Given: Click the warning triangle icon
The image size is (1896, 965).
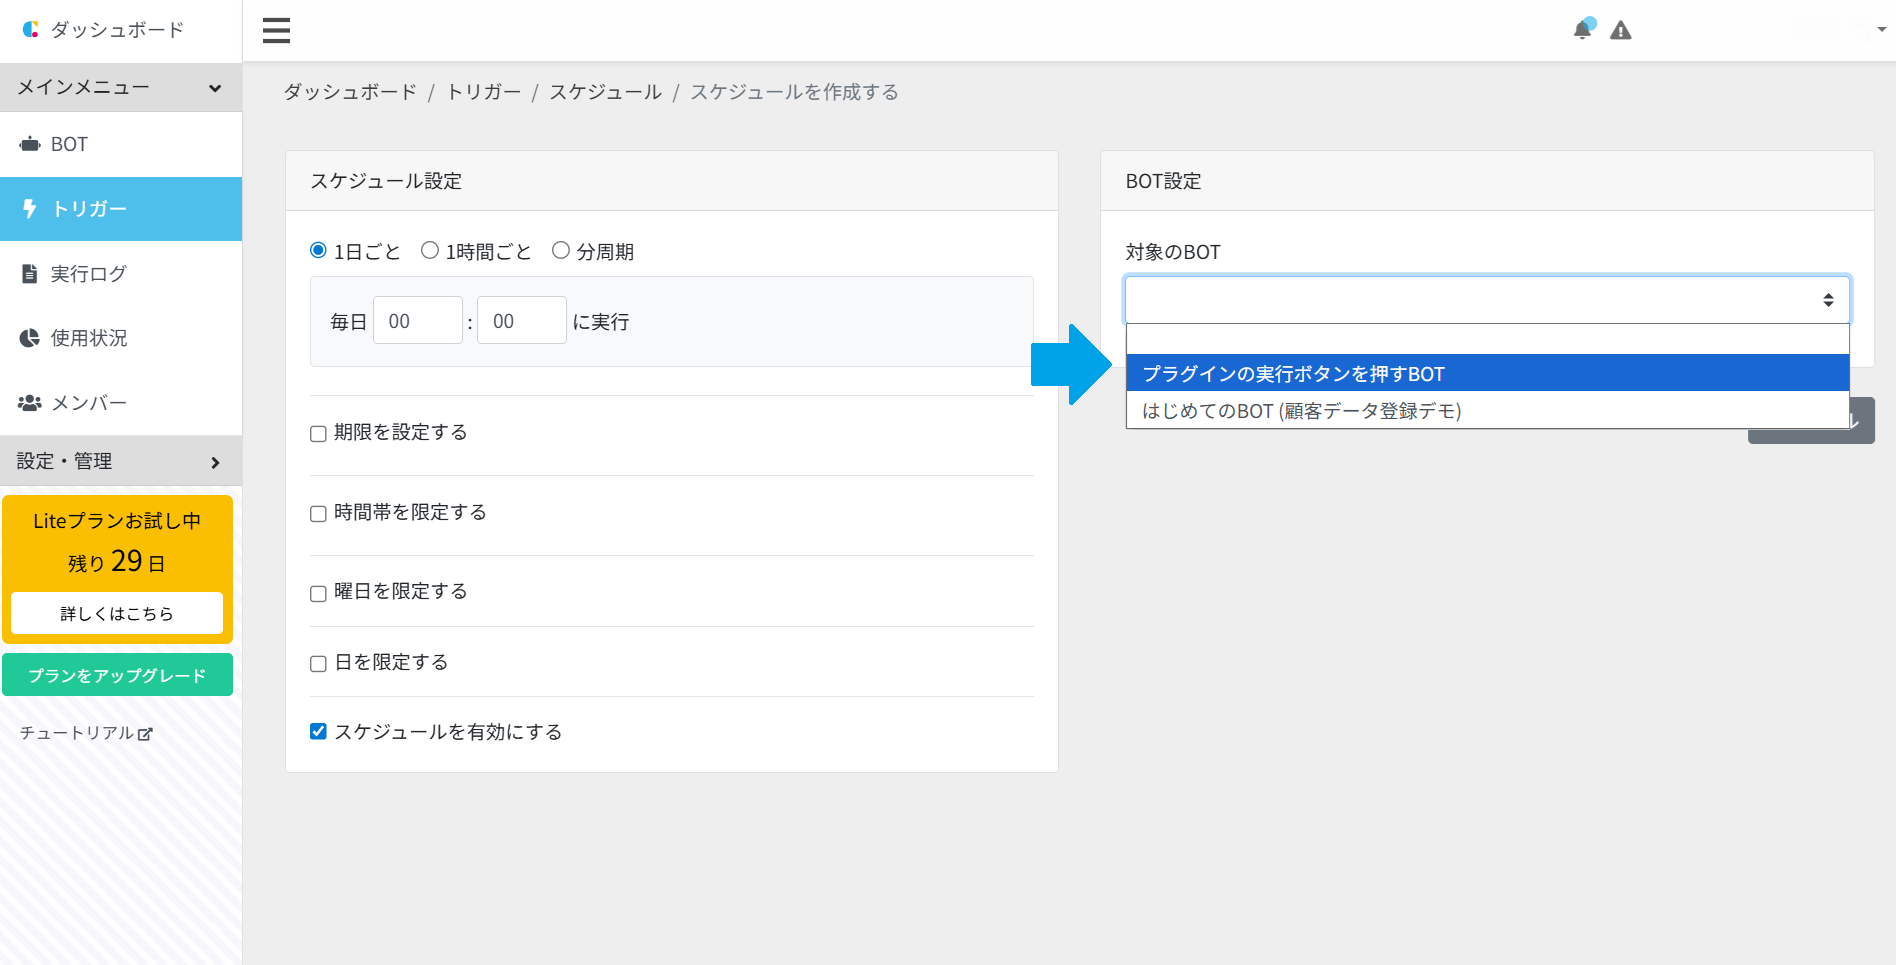Looking at the screenshot, I should (1621, 31).
